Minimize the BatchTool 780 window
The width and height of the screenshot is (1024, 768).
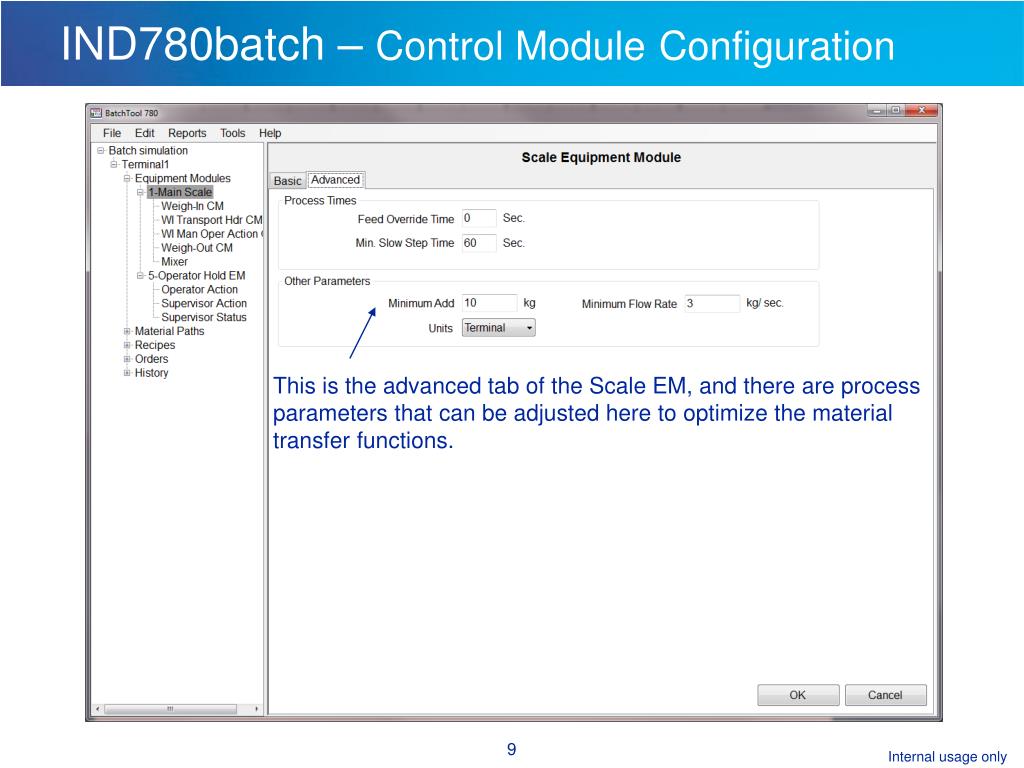click(x=877, y=111)
